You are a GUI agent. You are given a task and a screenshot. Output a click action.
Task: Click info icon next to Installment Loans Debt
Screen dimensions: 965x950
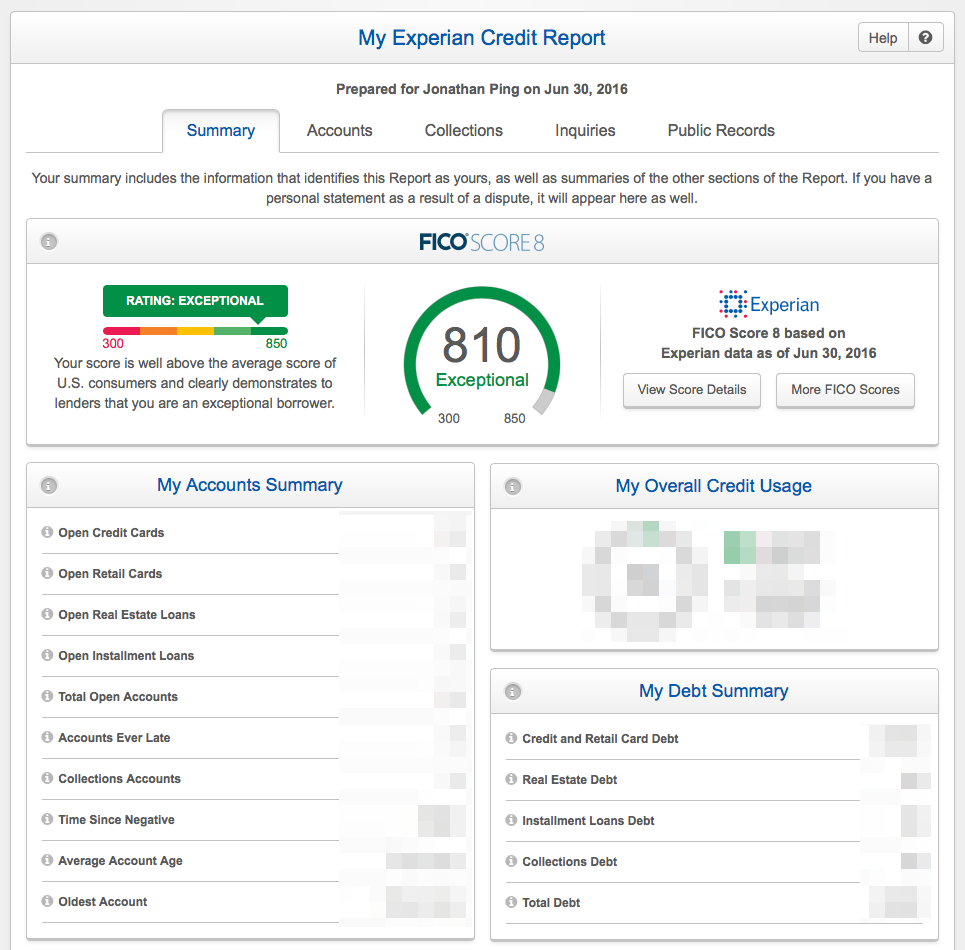[511, 820]
